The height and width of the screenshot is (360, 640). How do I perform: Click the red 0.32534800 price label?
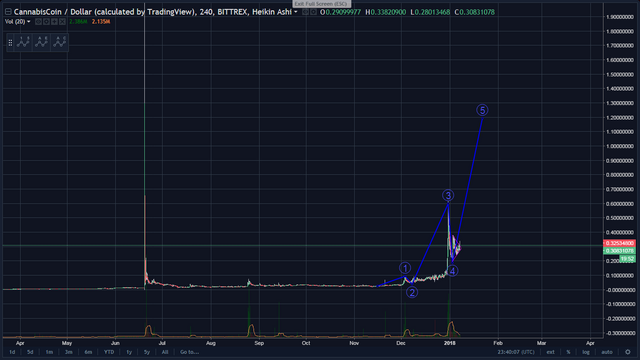tap(619, 243)
